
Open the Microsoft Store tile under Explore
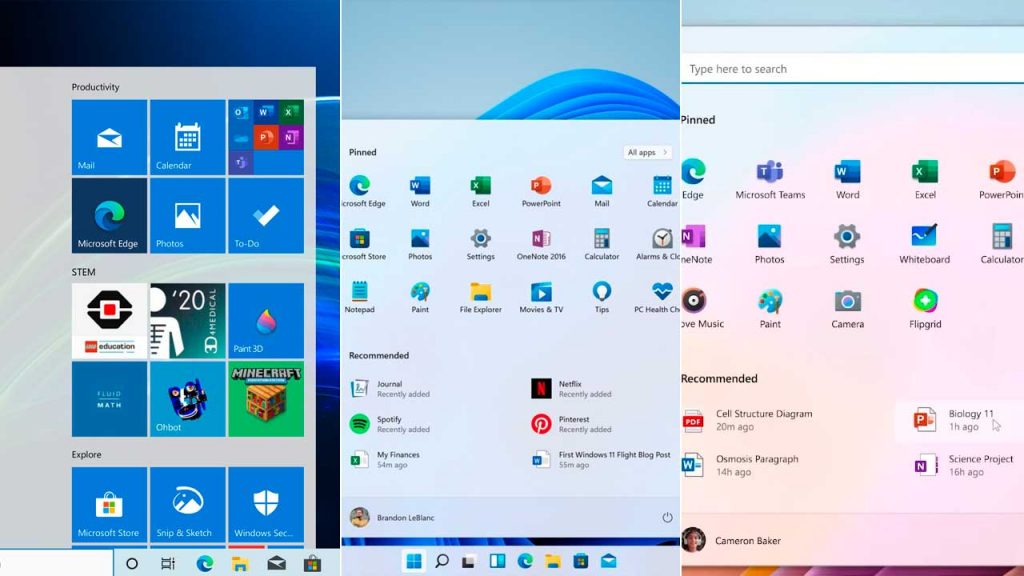point(109,504)
